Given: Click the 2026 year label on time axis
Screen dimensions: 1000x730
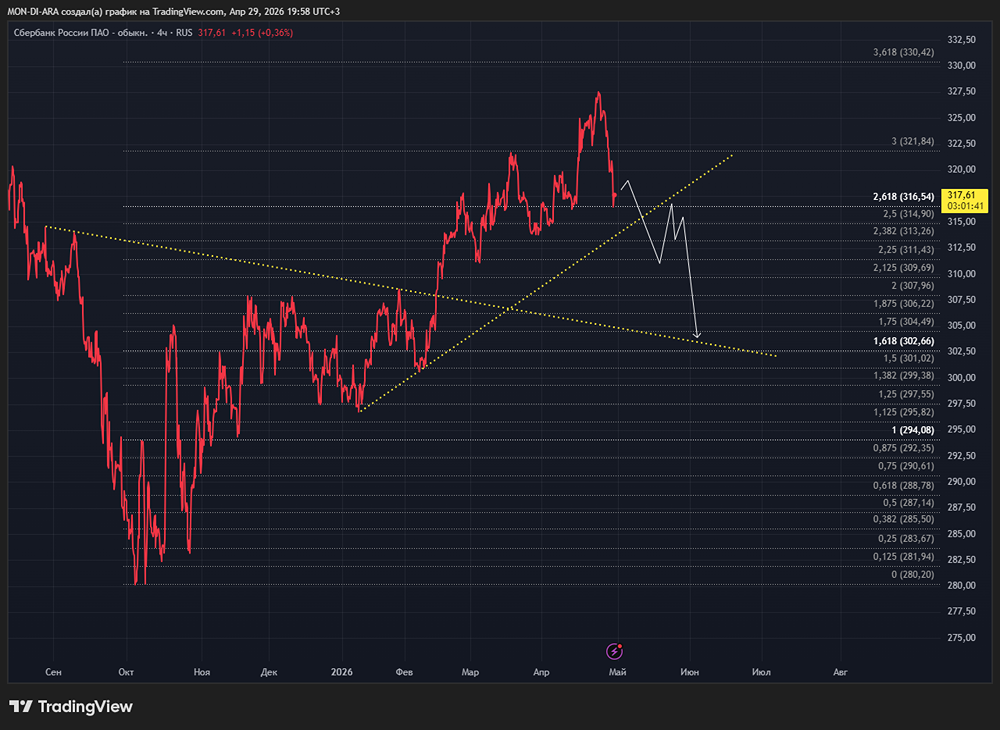Looking at the screenshot, I should pos(341,672).
